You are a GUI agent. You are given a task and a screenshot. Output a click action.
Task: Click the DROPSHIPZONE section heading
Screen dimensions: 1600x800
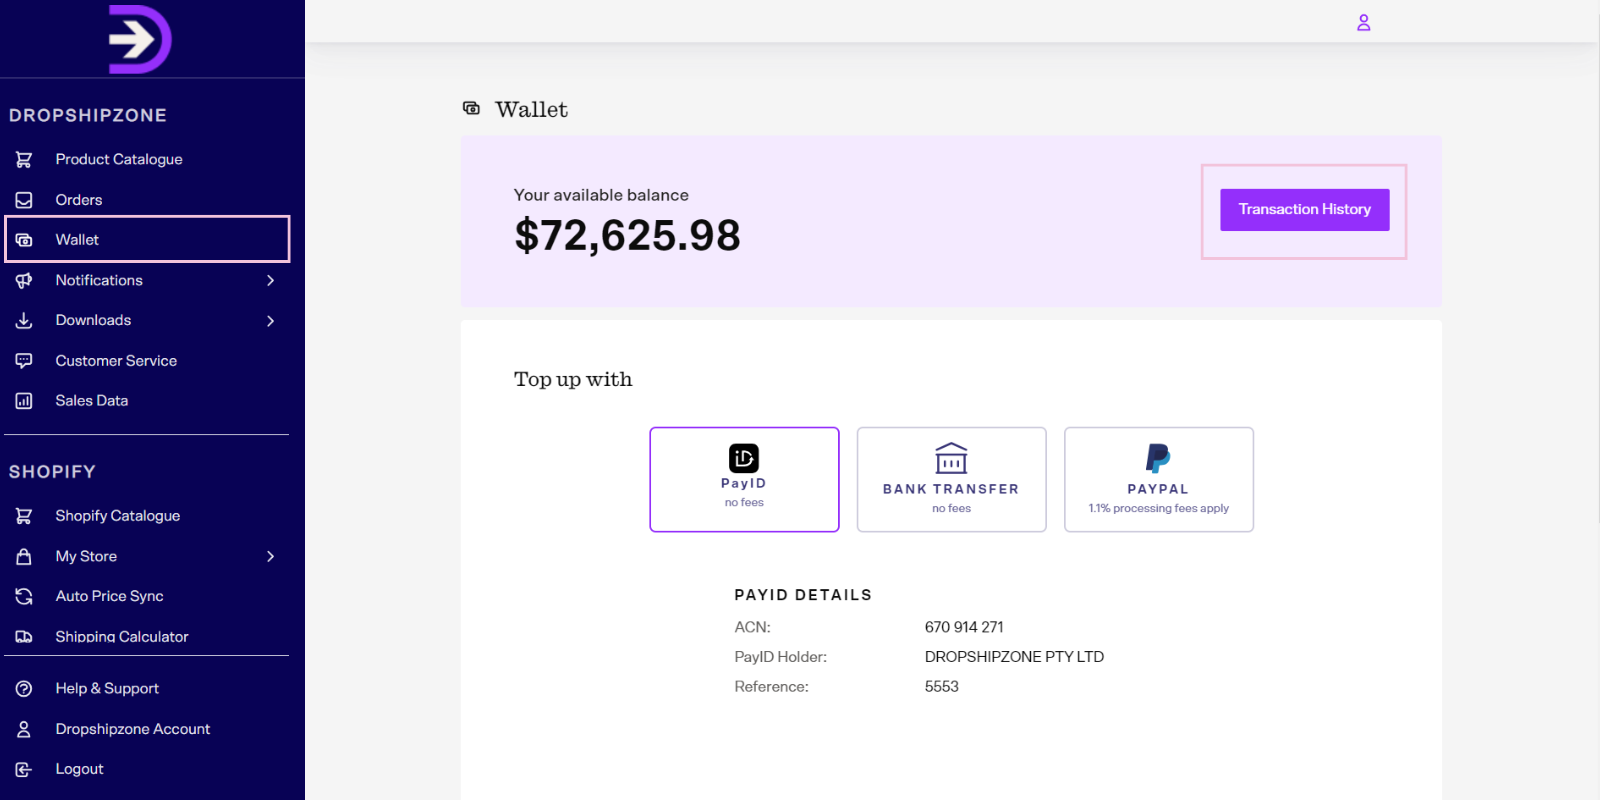(x=88, y=115)
